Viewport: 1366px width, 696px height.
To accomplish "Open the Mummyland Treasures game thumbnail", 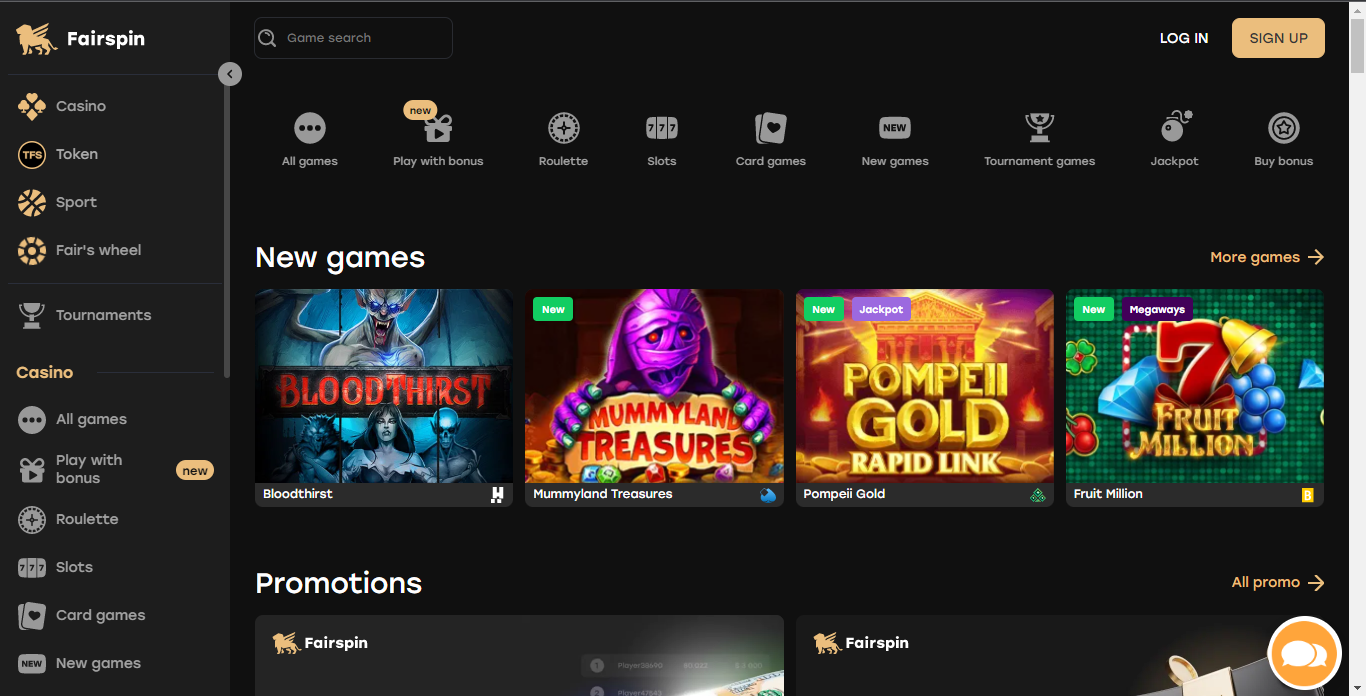I will pyautogui.click(x=654, y=386).
